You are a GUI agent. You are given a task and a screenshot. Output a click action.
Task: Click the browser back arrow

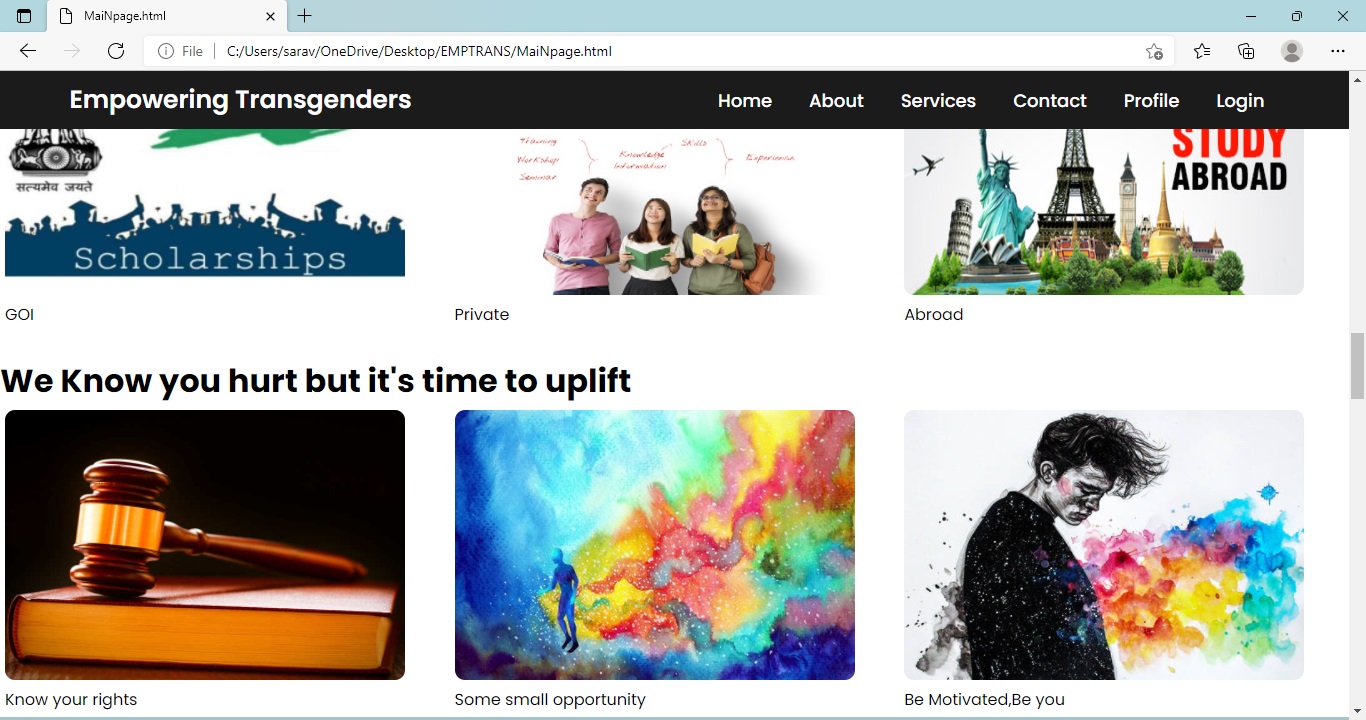click(28, 51)
